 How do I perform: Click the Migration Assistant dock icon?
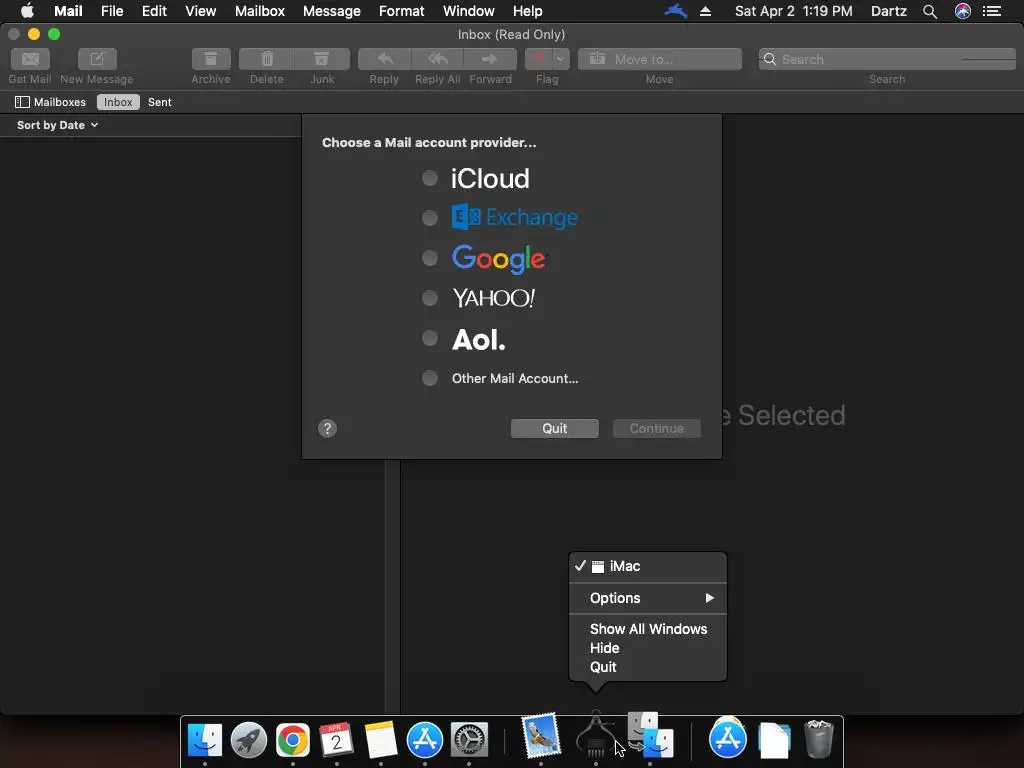650,735
